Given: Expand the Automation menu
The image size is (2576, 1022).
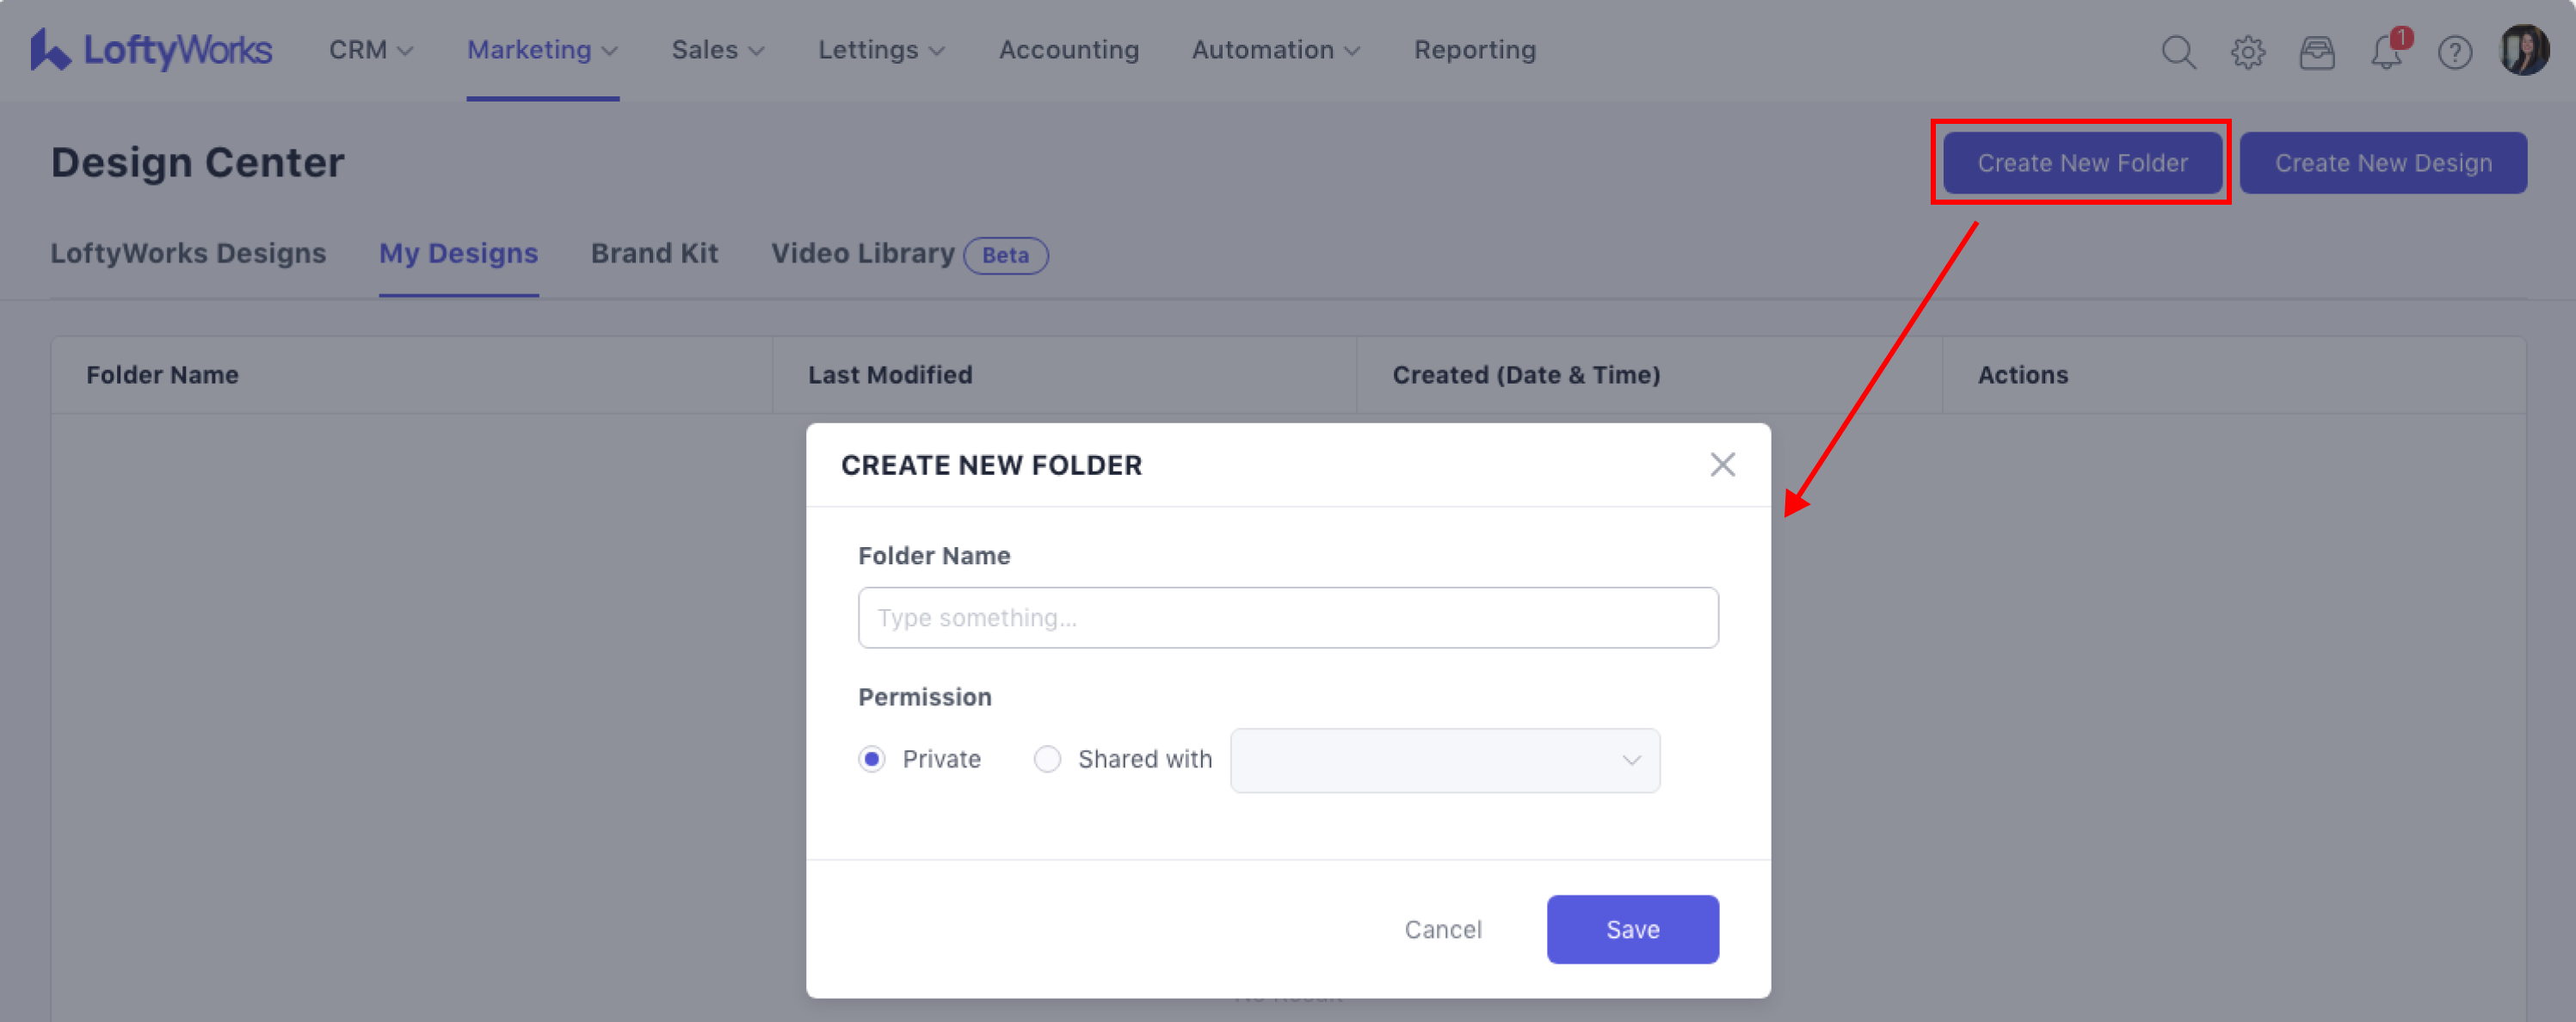Looking at the screenshot, I should [1274, 50].
